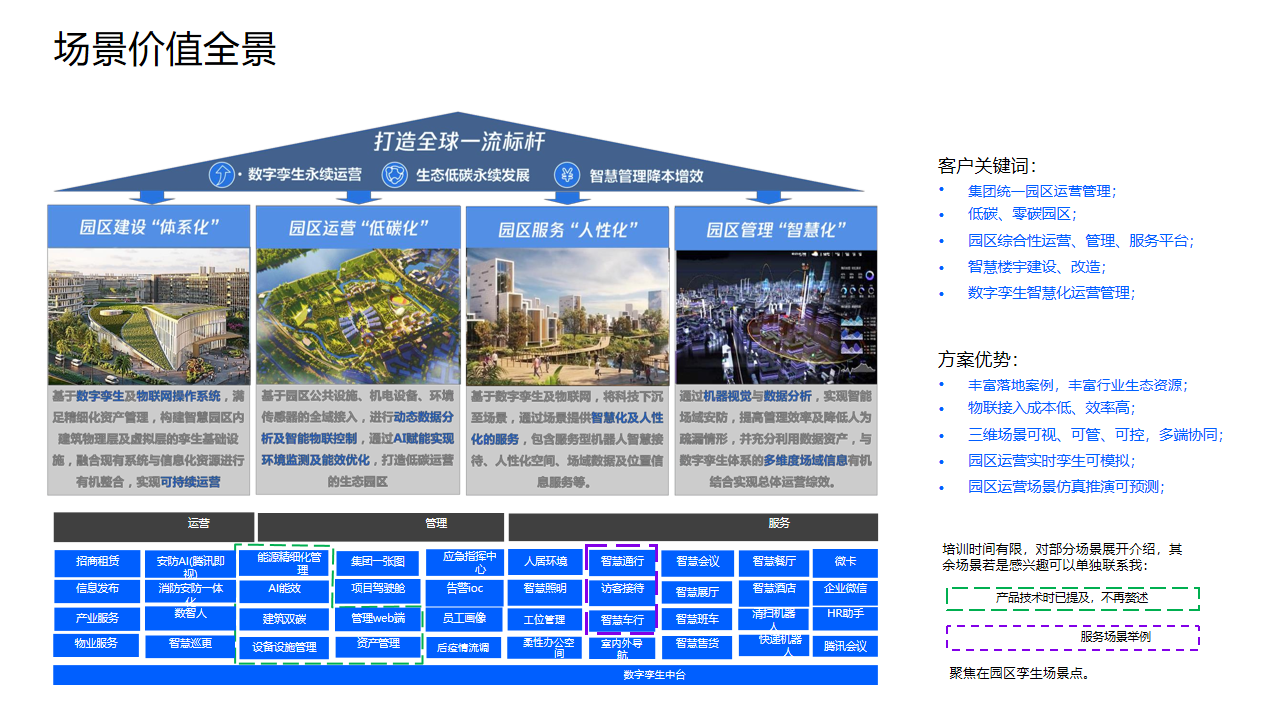Open the 园区服务"人性化" street scene image
This screenshot has width=1280, height=720.
point(567,317)
